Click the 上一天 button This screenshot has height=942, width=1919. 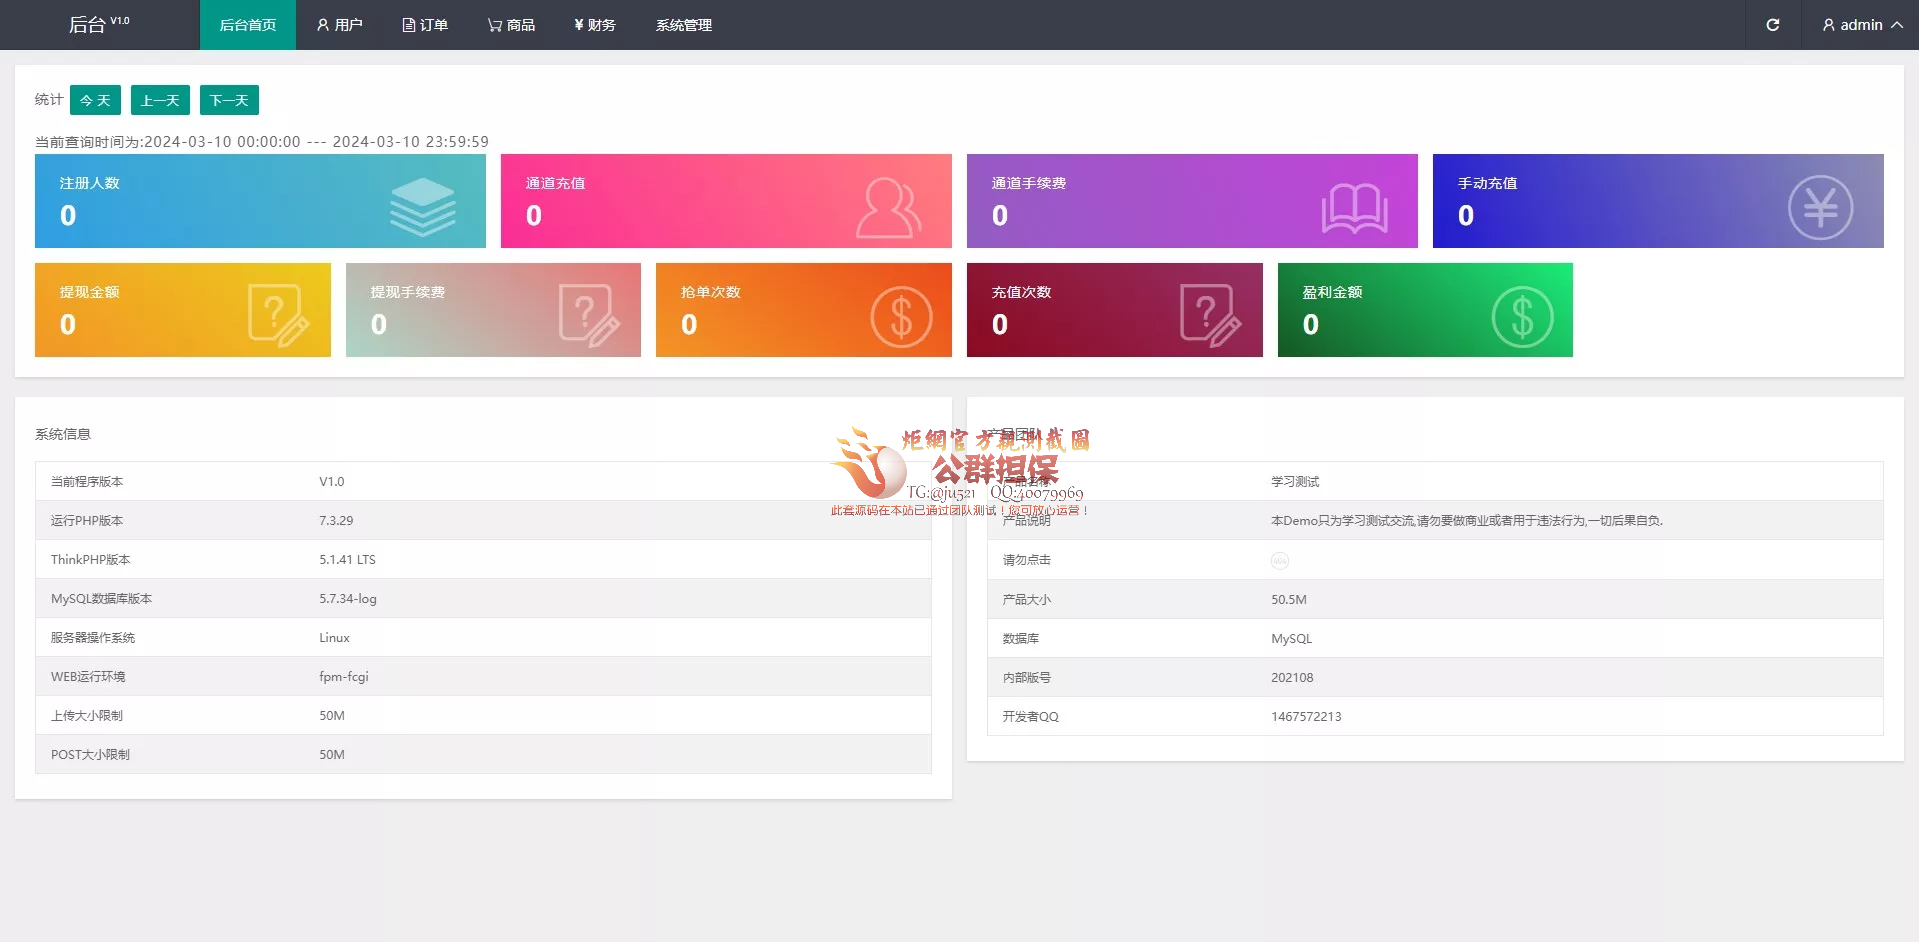click(x=160, y=100)
